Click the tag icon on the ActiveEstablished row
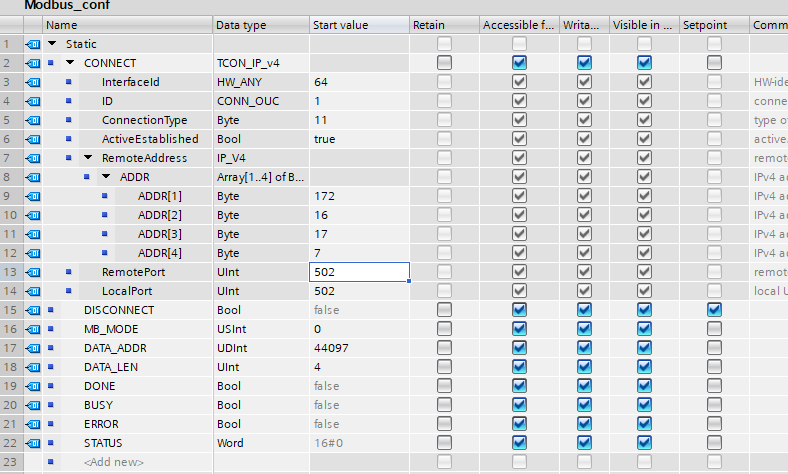 point(33,139)
